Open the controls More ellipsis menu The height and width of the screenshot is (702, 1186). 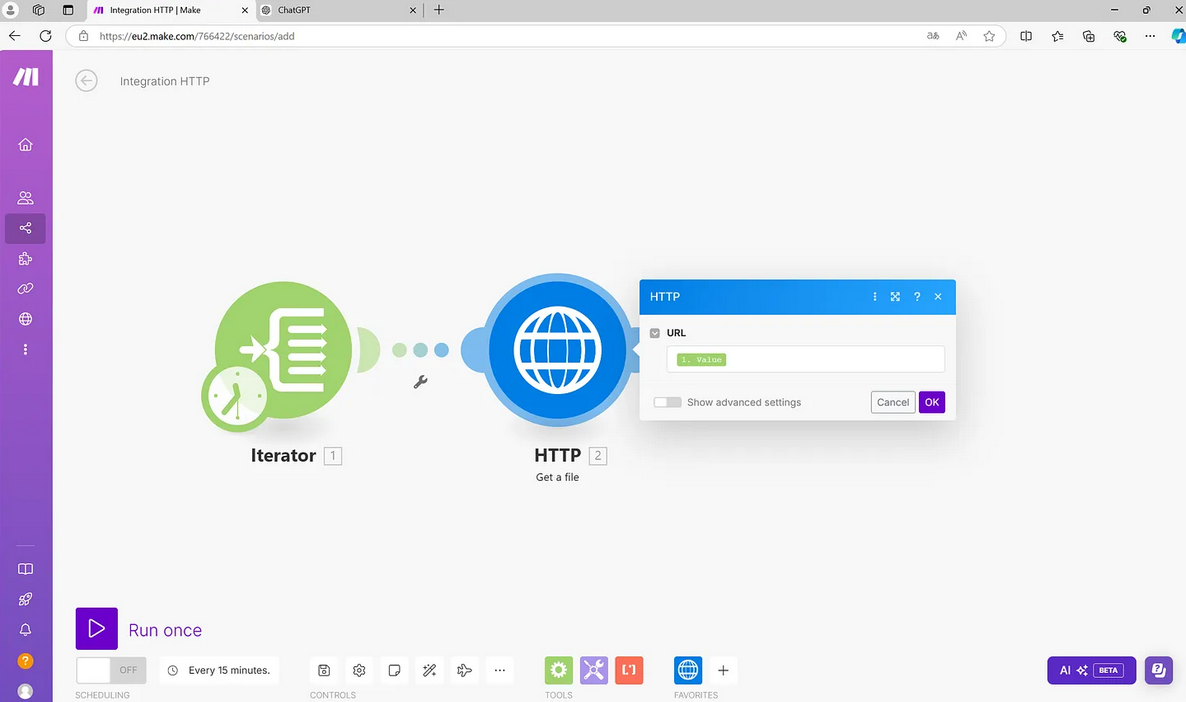point(500,670)
